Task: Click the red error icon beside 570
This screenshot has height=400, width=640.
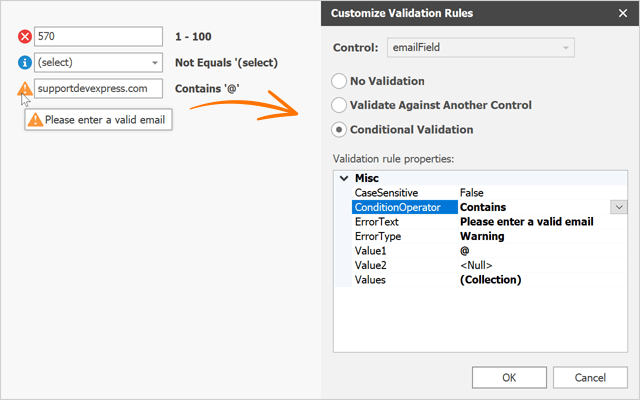Action: point(25,37)
